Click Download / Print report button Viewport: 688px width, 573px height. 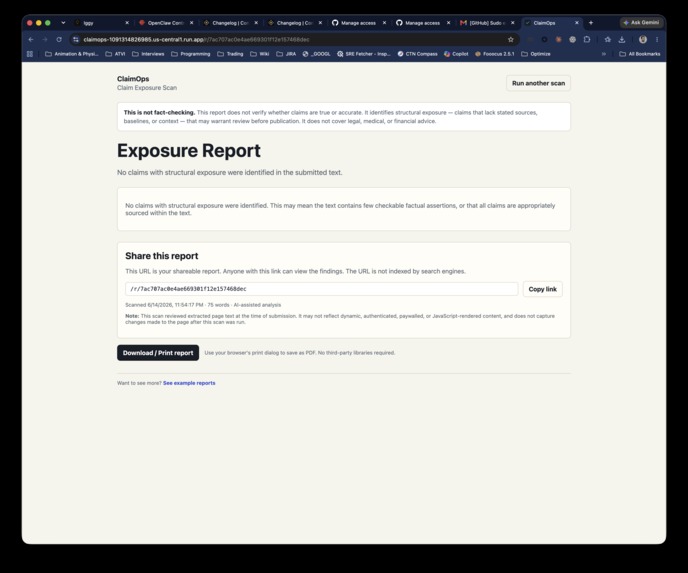158,353
